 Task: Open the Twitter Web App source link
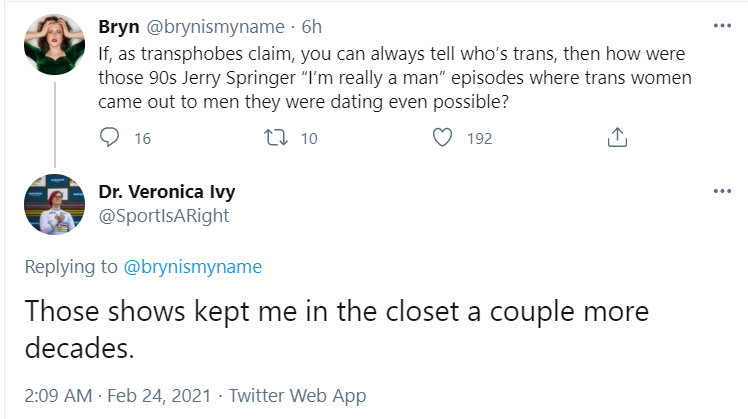coord(297,396)
